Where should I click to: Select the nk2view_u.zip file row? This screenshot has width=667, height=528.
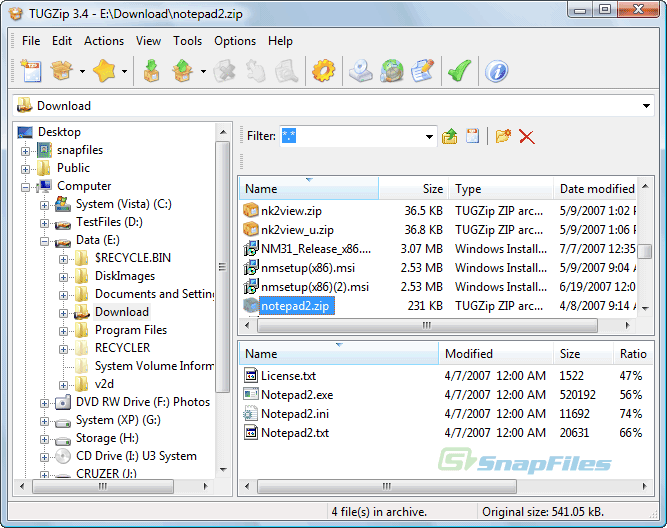click(438, 230)
